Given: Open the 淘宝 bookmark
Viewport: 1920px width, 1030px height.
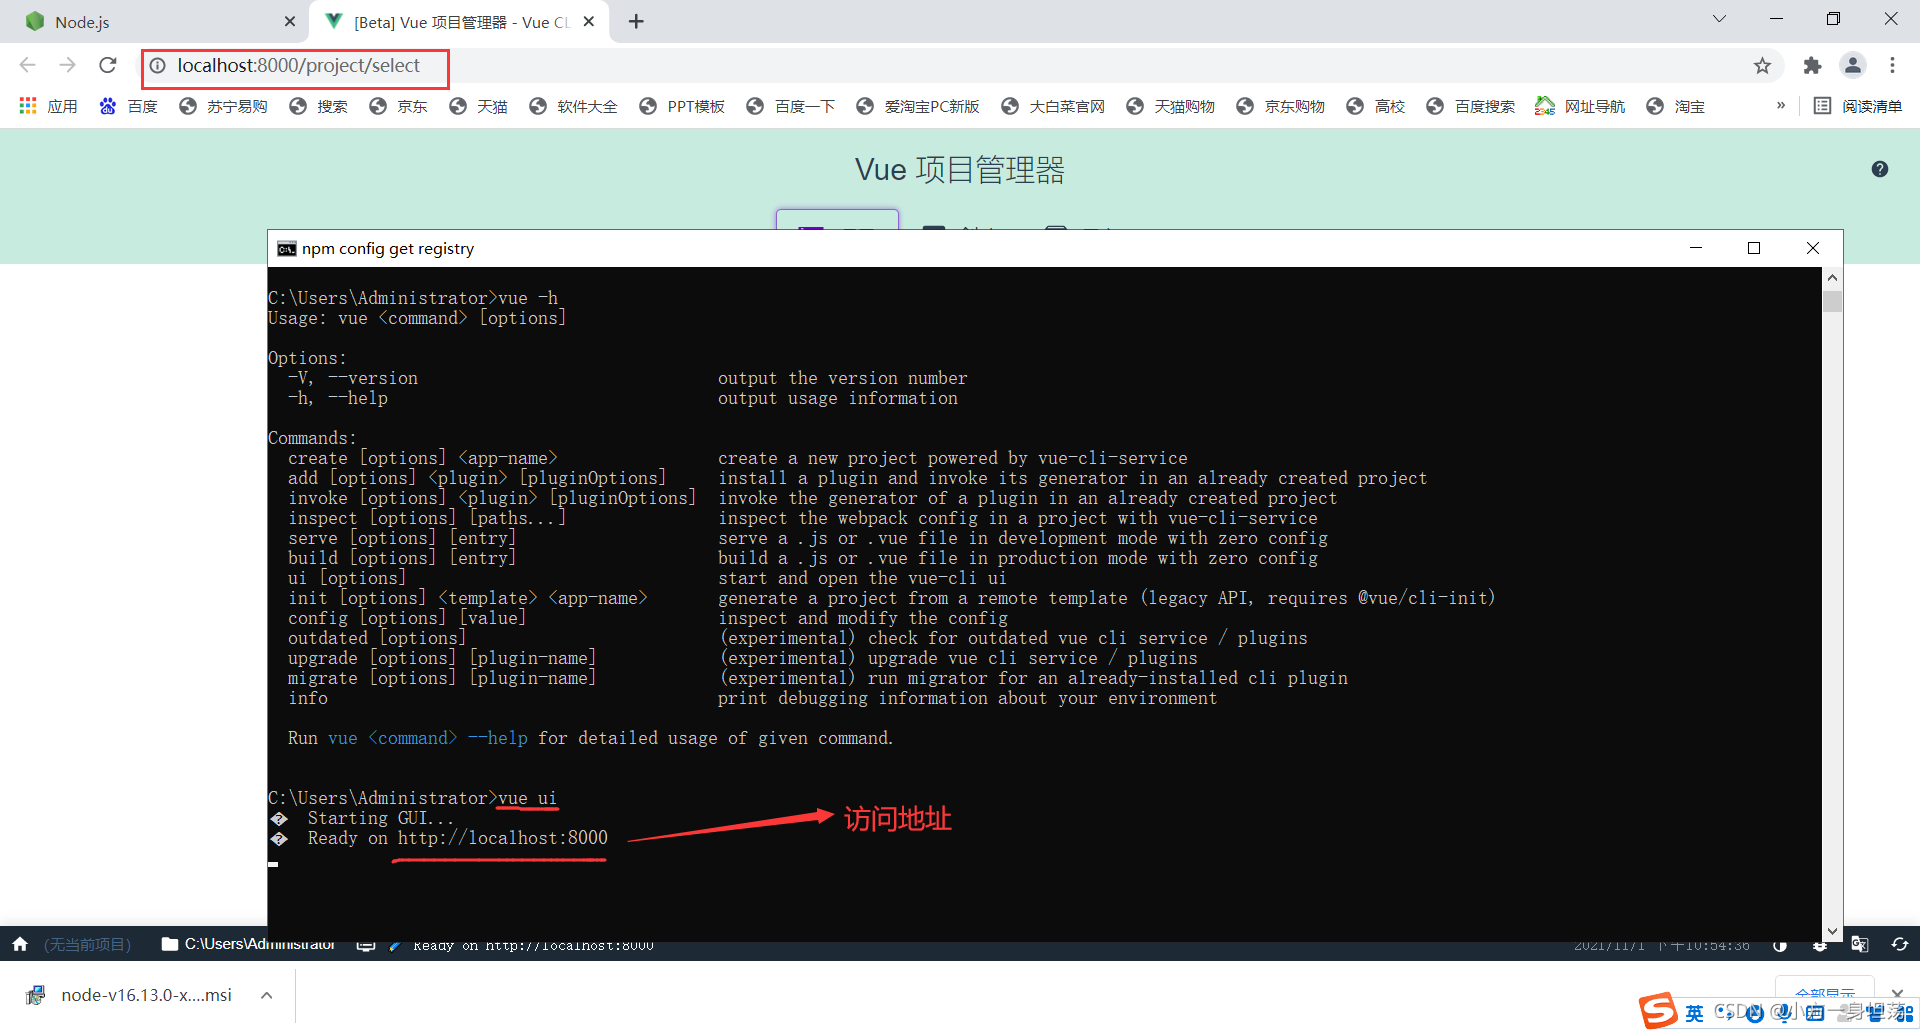Looking at the screenshot, I should click(1676, 106).
